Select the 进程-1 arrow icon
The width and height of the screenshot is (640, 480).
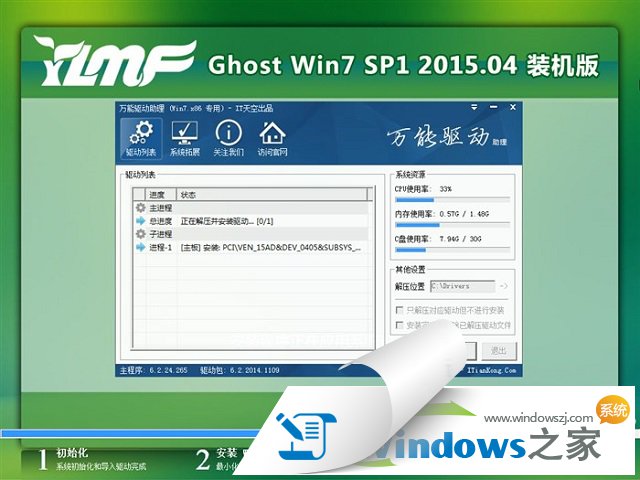140,247
